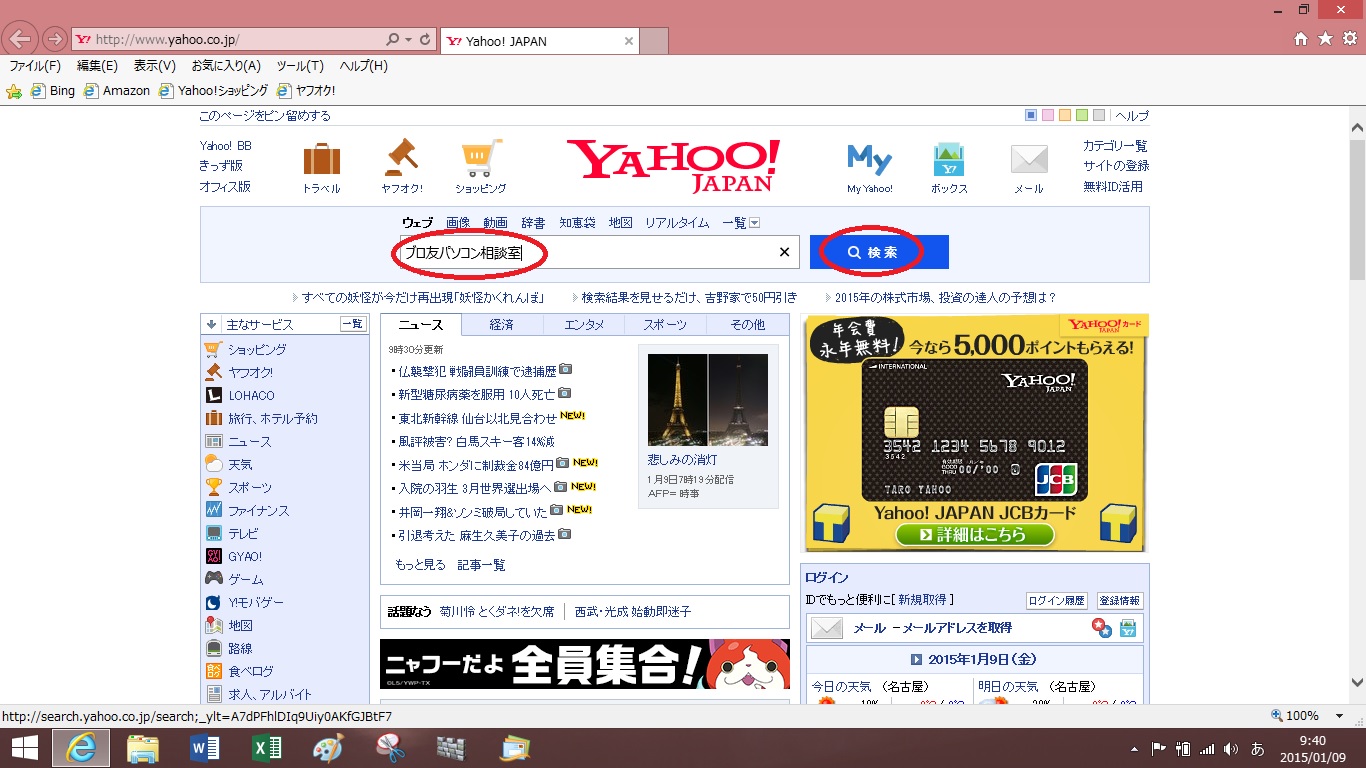Collapse 主なサービス with arrow icon
The width and height of the screenshot is (1366, 768).
click(212, 324)
